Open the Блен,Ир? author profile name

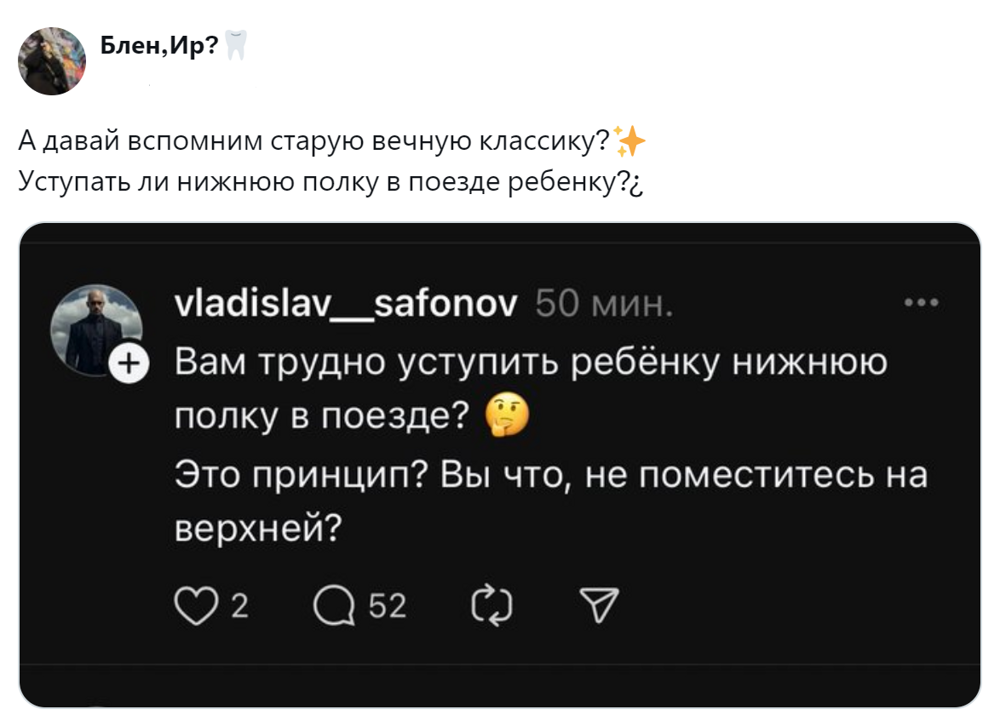[160, 47]
